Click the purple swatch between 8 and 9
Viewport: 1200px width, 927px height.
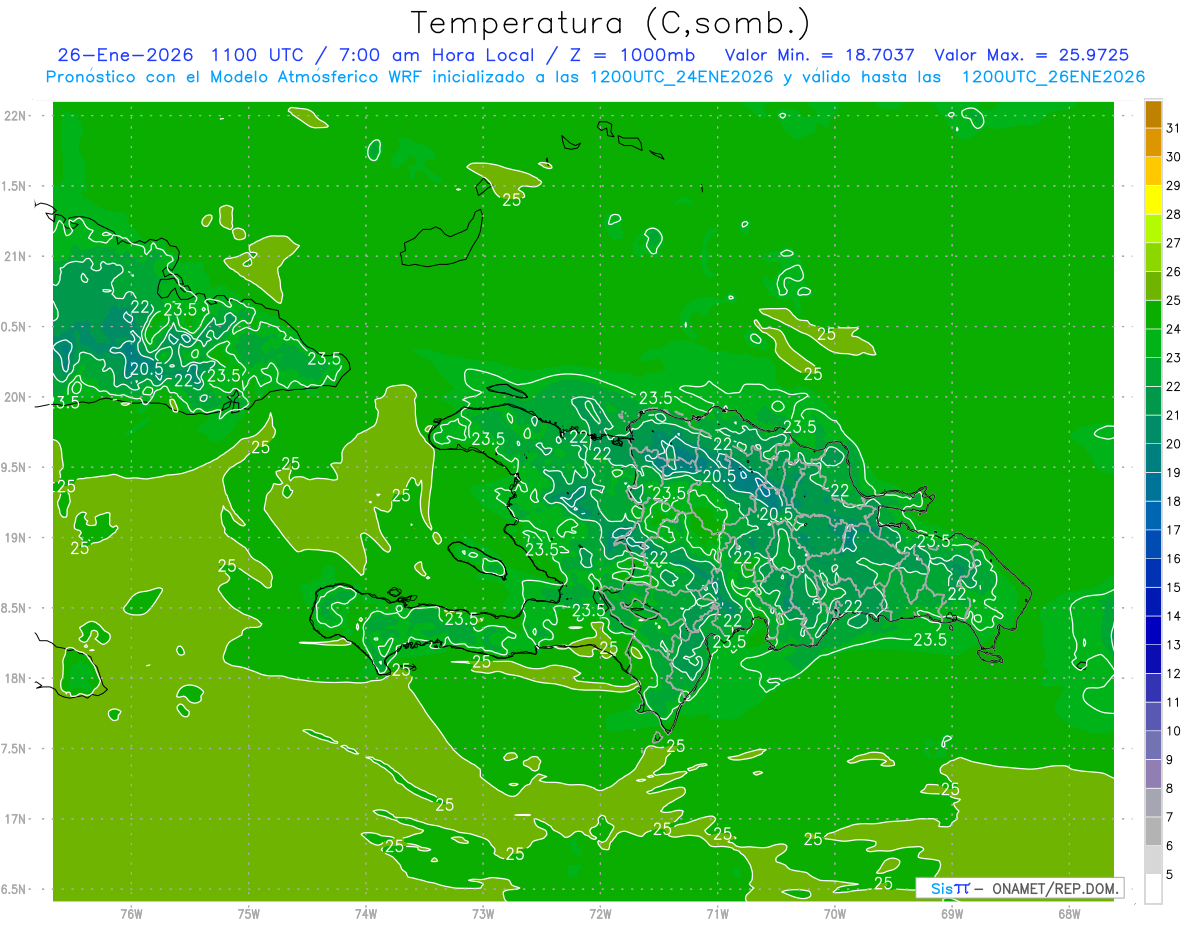coord(1153,774)
